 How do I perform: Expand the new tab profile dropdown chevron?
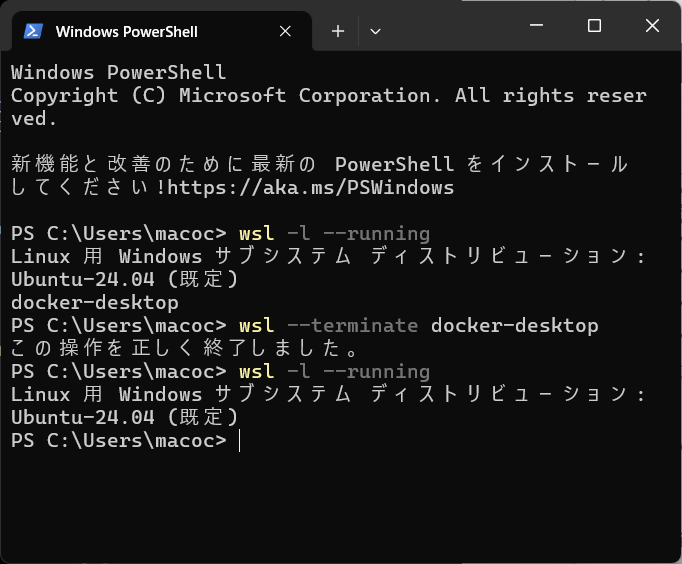[375, 31]
